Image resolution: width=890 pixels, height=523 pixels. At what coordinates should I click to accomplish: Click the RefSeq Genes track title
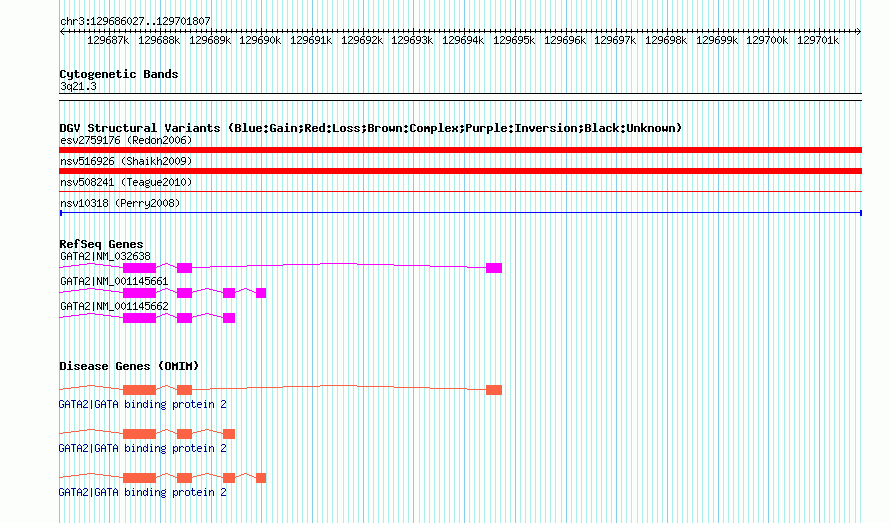(x=101, y=244)
